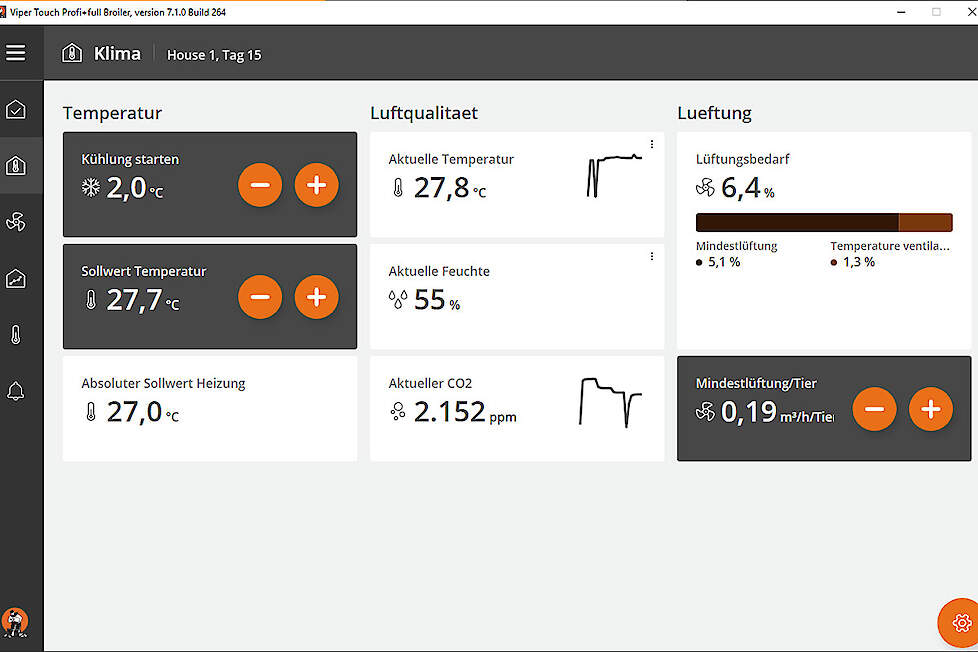Click the 27,7 °C setpoint value
Screen dimensions: 978x652
(143, 300)
